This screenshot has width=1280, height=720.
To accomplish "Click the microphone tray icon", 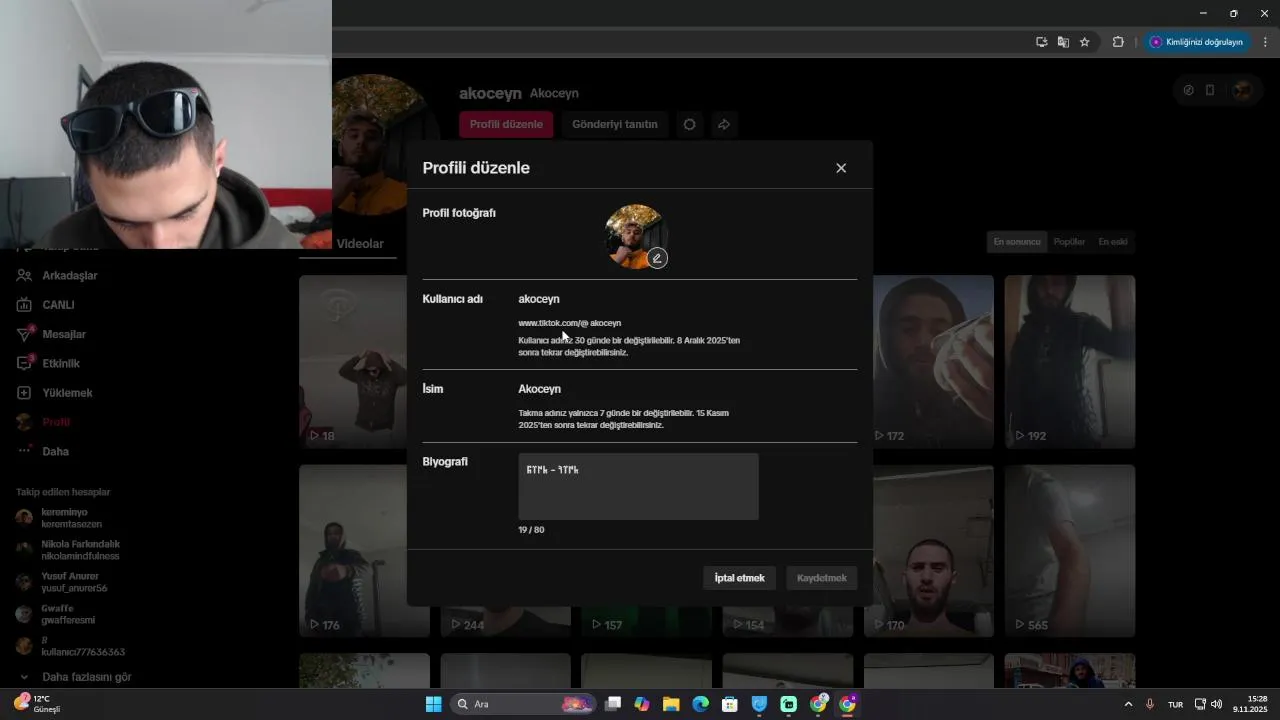I will [1150, 704].
